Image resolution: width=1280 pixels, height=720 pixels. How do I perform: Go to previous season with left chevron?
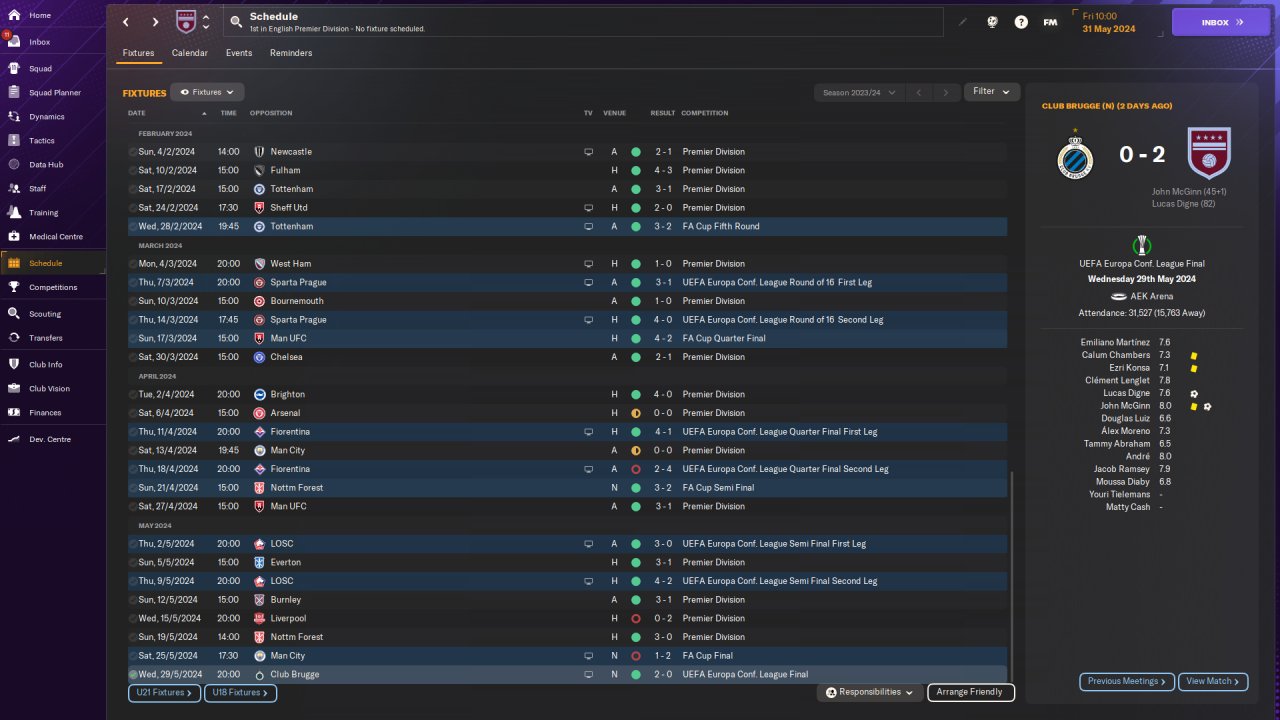[x=919, y=93]
